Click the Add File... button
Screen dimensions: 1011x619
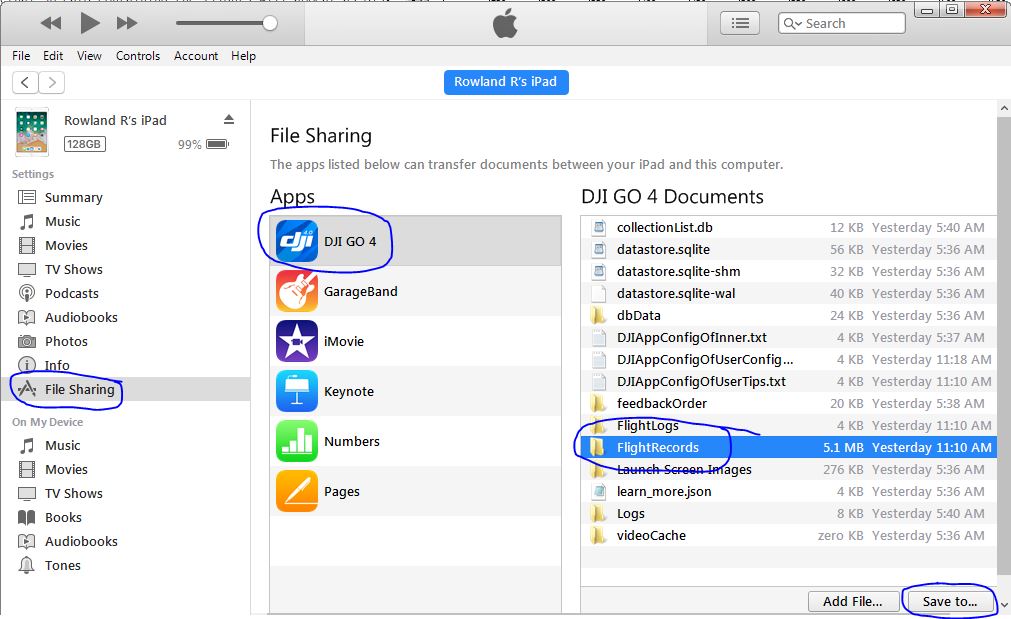(x=852, y=601)
